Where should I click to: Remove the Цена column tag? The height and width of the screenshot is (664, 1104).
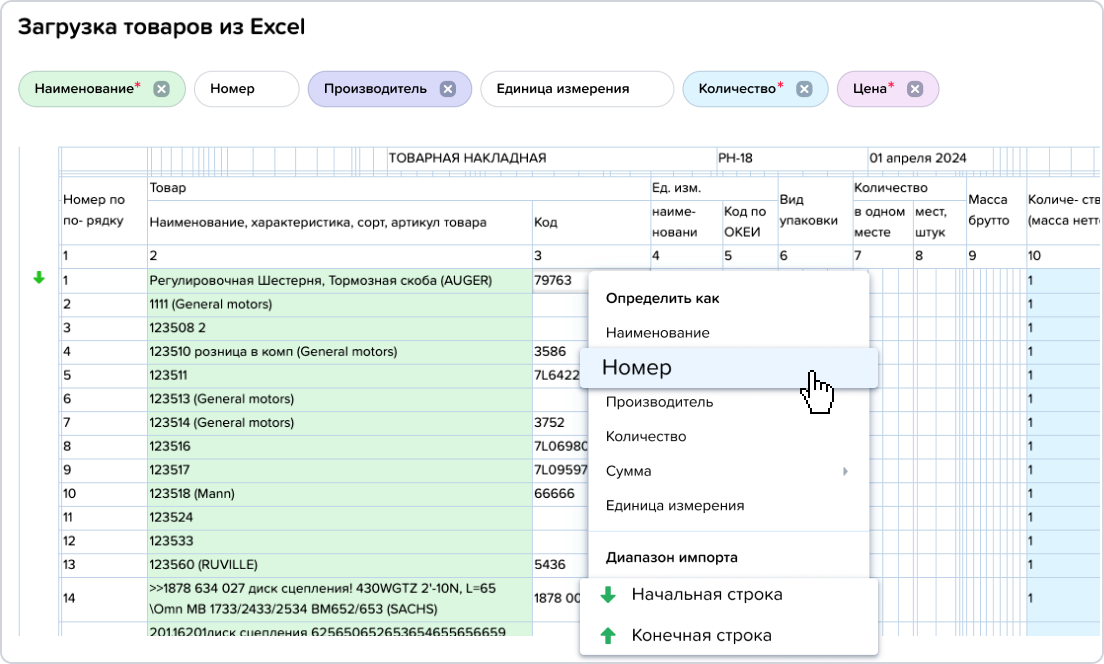point(915,89)
